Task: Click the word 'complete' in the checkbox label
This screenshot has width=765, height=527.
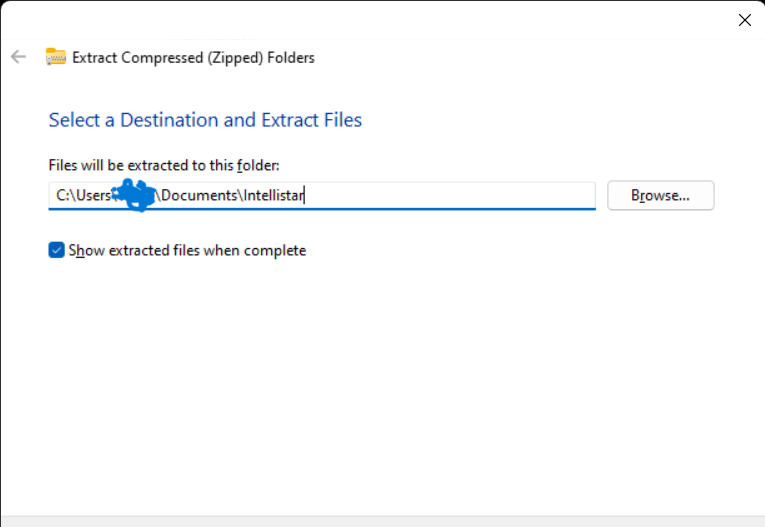Action: click(275, 251)
